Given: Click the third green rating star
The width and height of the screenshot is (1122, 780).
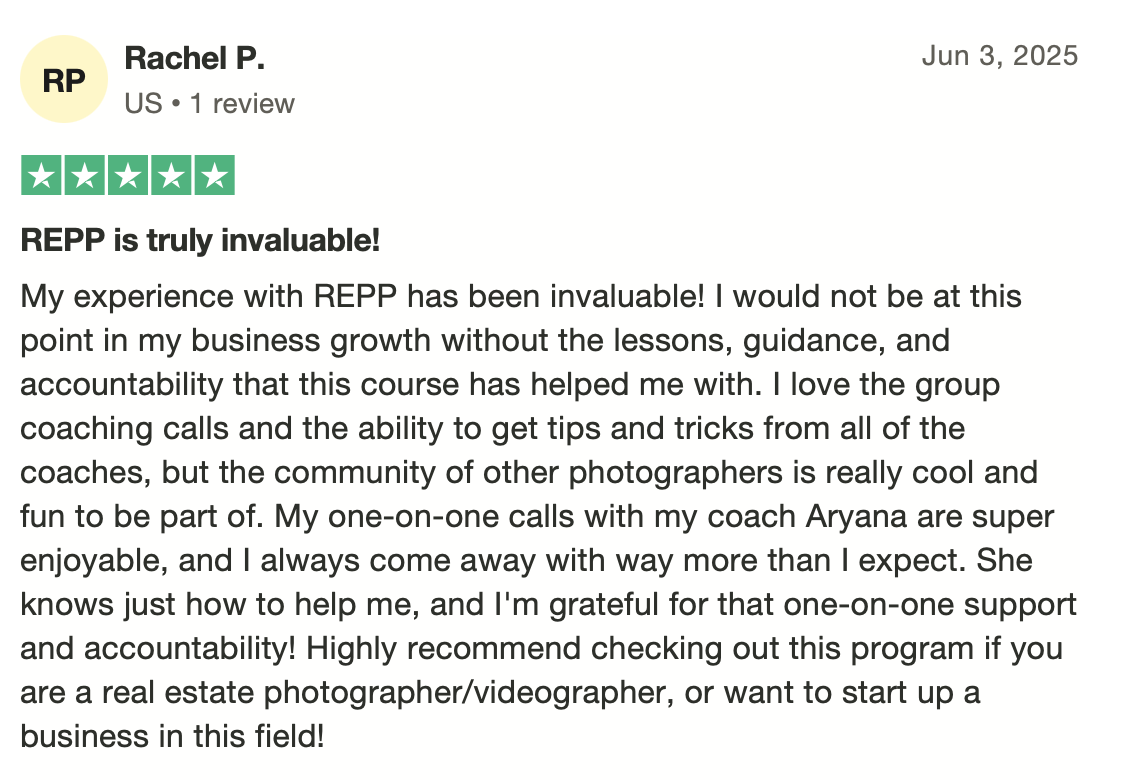Looking at the screenshot, I should [x=128, y=175].
